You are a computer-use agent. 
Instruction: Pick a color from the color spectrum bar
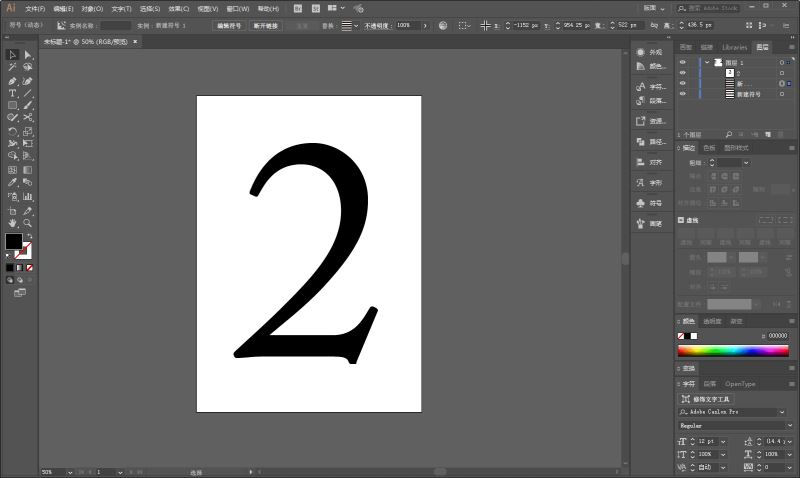[733, 350]
